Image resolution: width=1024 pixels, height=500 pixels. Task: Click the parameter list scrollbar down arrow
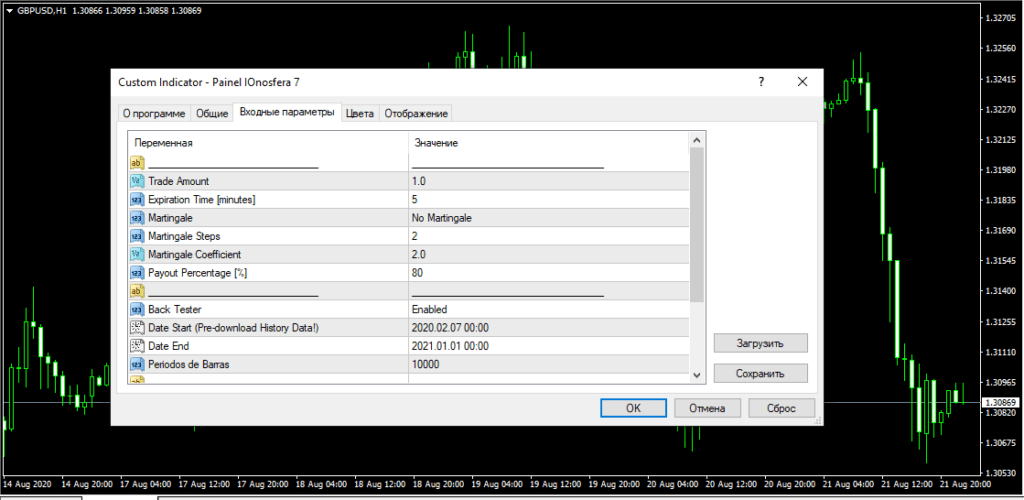click(x=698, y=373)
